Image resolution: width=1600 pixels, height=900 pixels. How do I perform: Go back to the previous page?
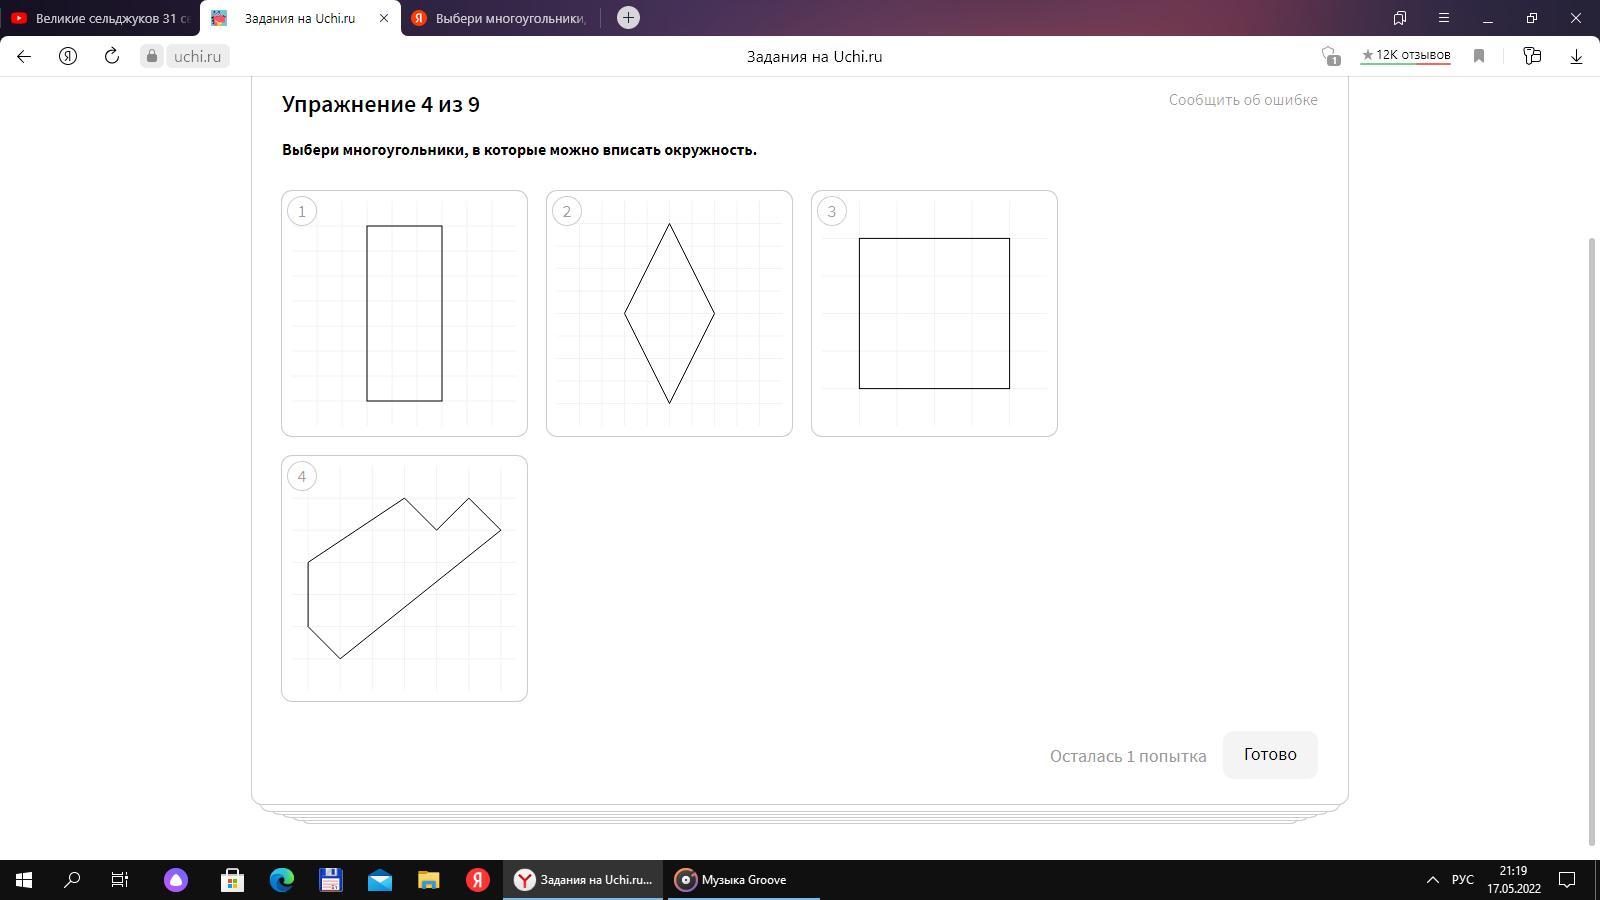tap(24, 56)
